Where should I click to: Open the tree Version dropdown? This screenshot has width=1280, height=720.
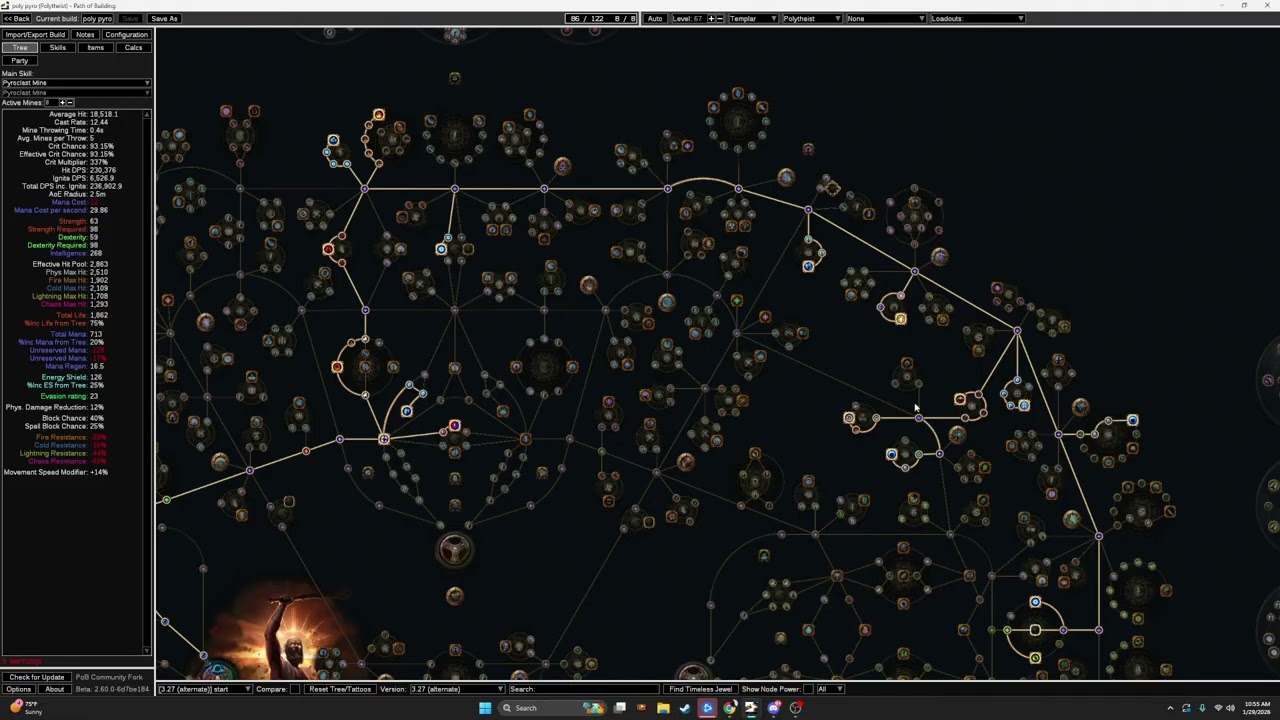click(456, 689)
